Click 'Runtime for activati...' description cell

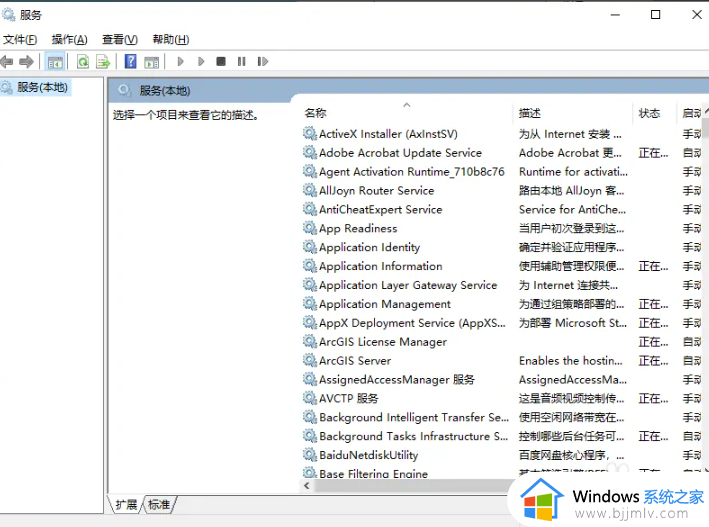(x=573, y=172)
